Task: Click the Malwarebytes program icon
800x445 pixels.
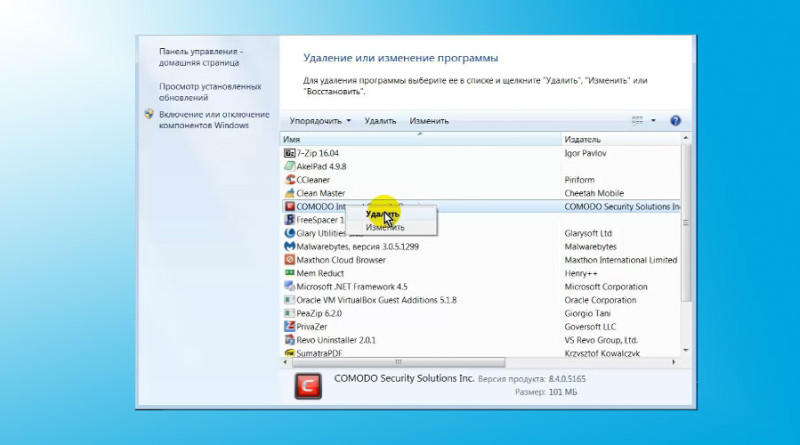Action: (x=289, y=246)
